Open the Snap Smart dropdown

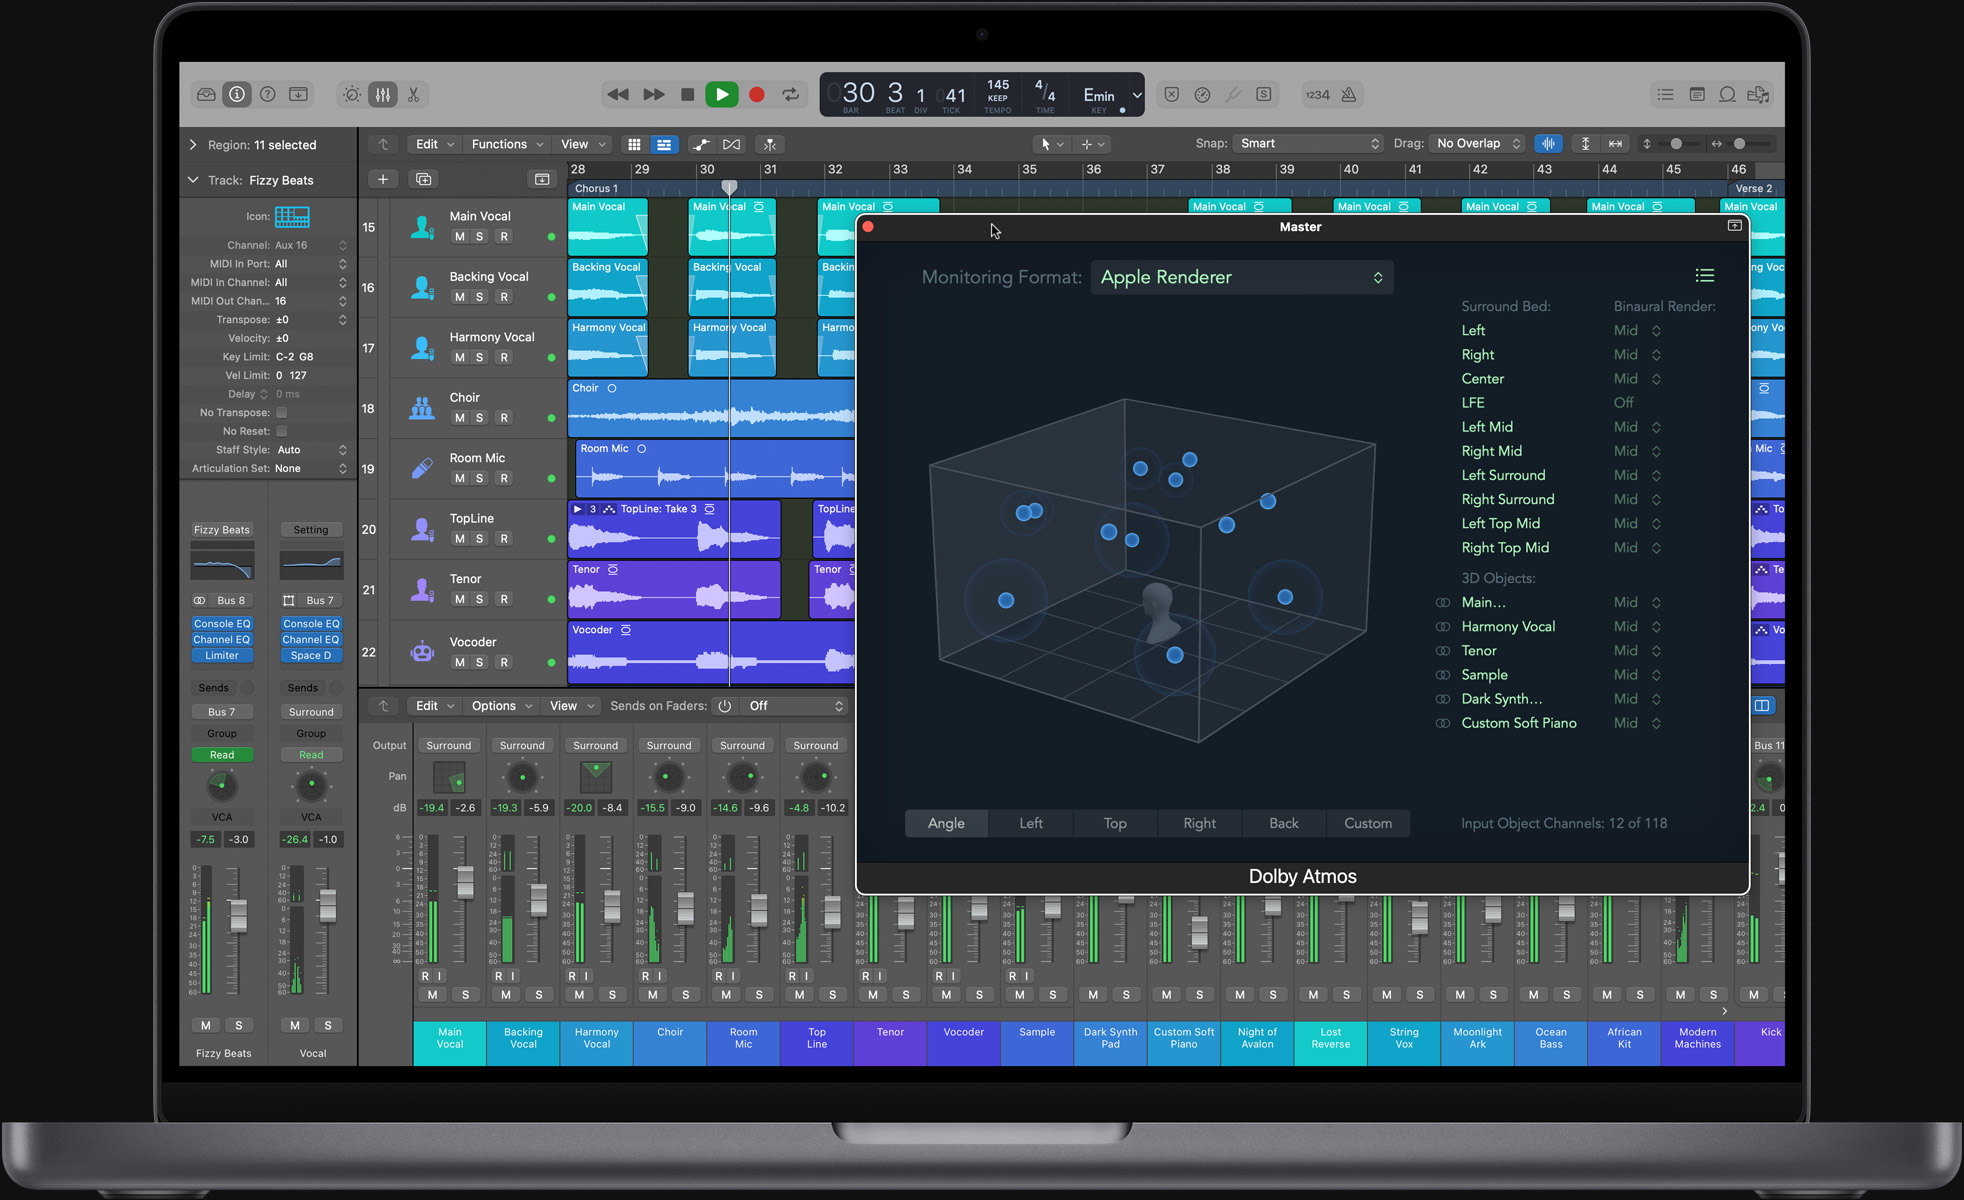pyautogui.click(x=1308, y=144)
